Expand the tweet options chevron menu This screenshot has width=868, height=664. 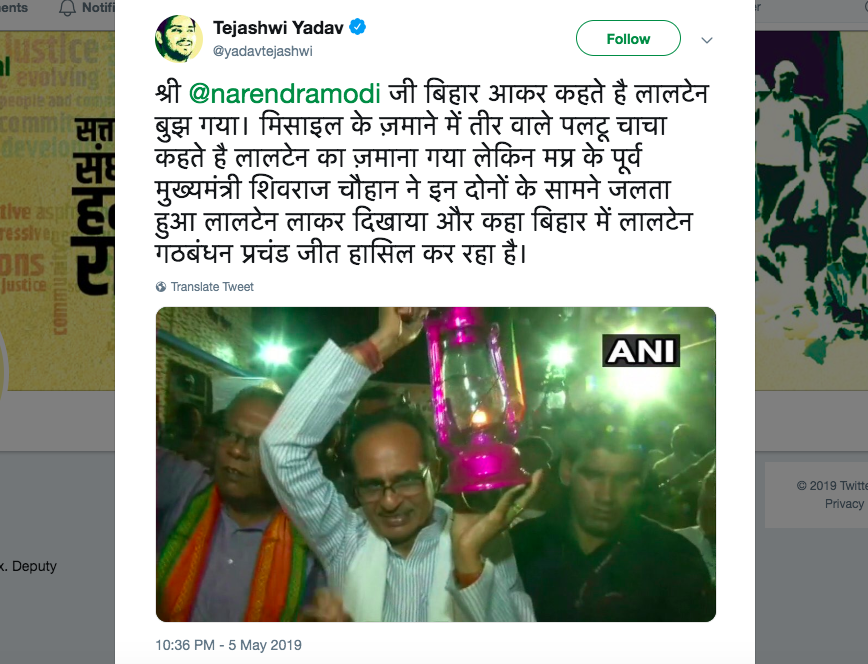(x=707, y=40)
